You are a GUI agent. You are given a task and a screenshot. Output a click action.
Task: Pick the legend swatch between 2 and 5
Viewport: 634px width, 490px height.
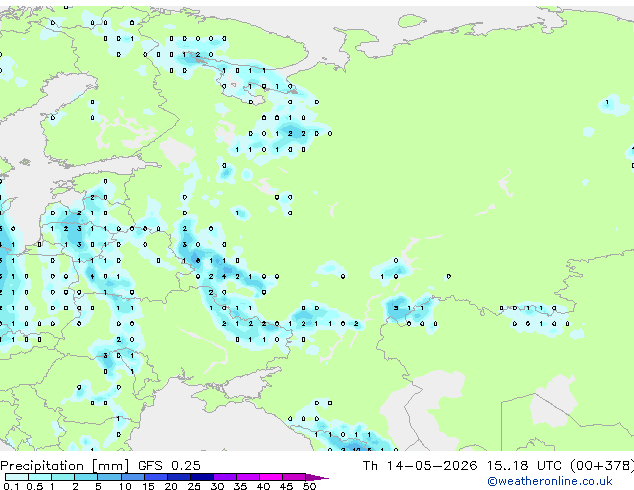click(86, 477)
